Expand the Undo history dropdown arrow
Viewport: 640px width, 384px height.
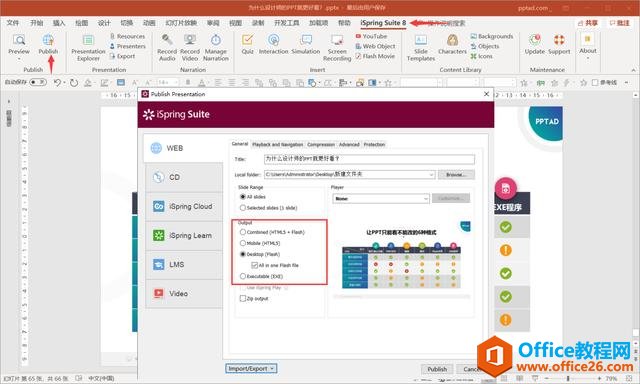point(64,83)
